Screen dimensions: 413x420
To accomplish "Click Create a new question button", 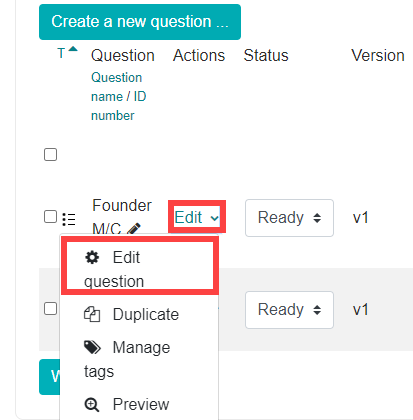I will point(140,22).
